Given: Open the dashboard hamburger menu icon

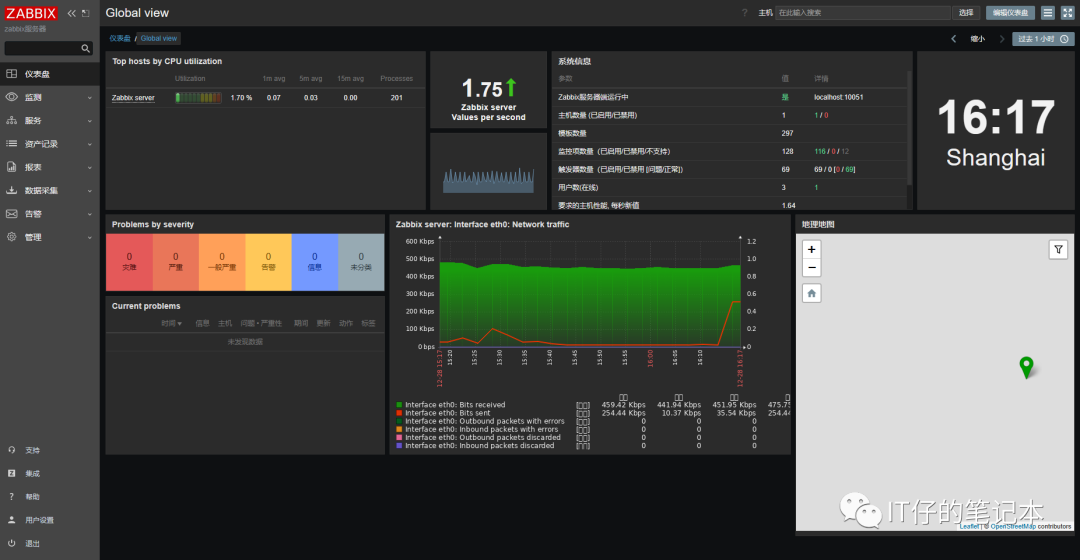Looking at the screenshot, I should point(1048,12).
